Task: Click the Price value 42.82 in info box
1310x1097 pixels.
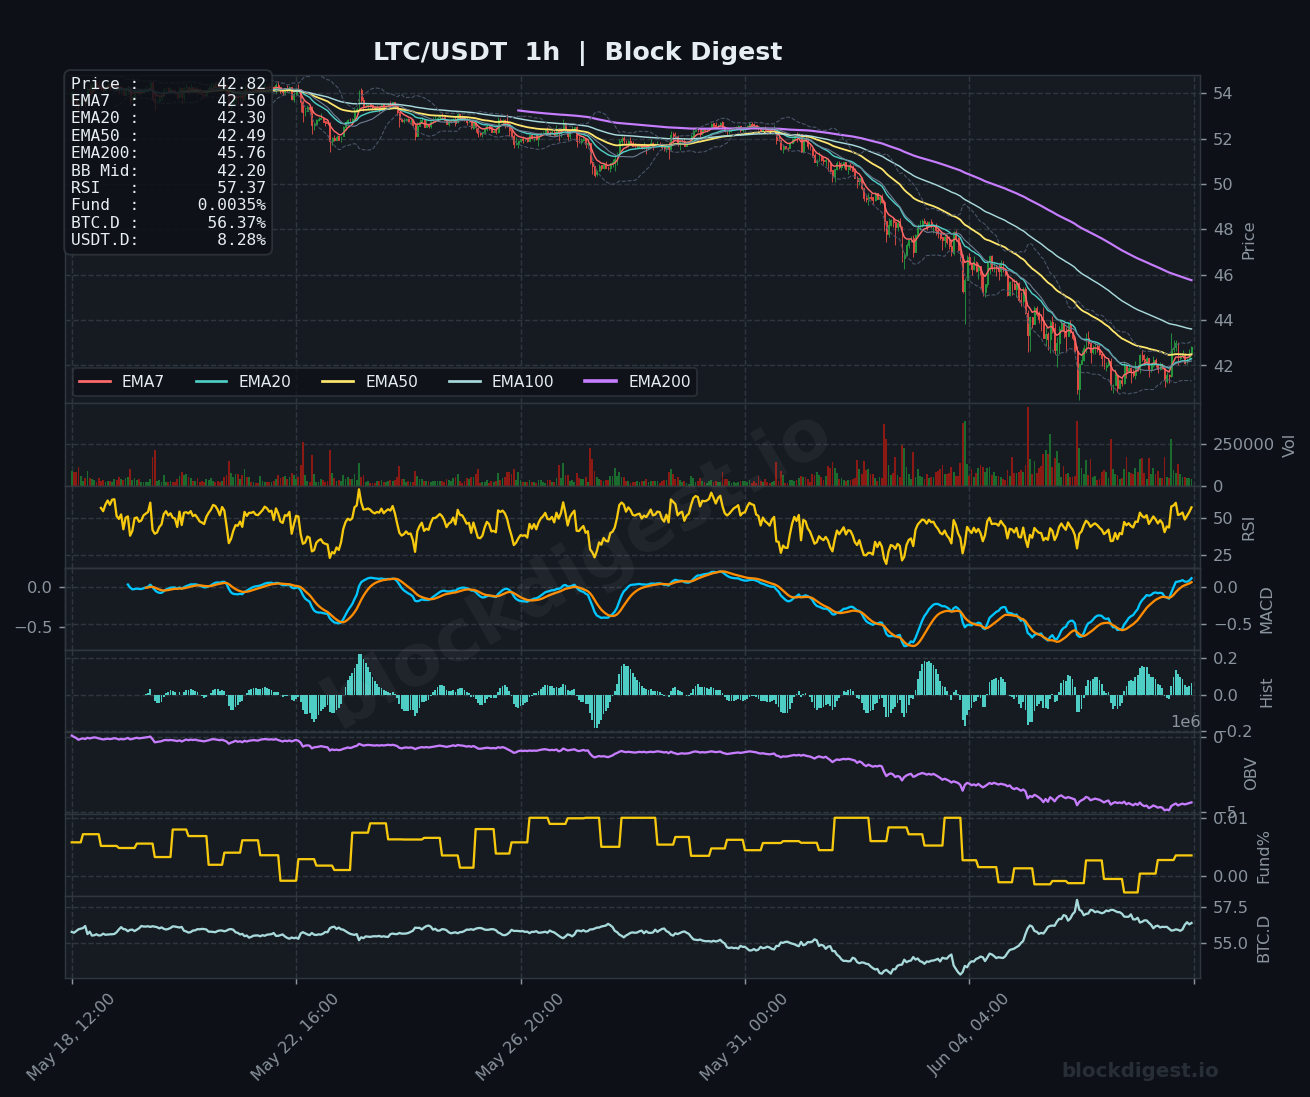Action: click(241, 84)
